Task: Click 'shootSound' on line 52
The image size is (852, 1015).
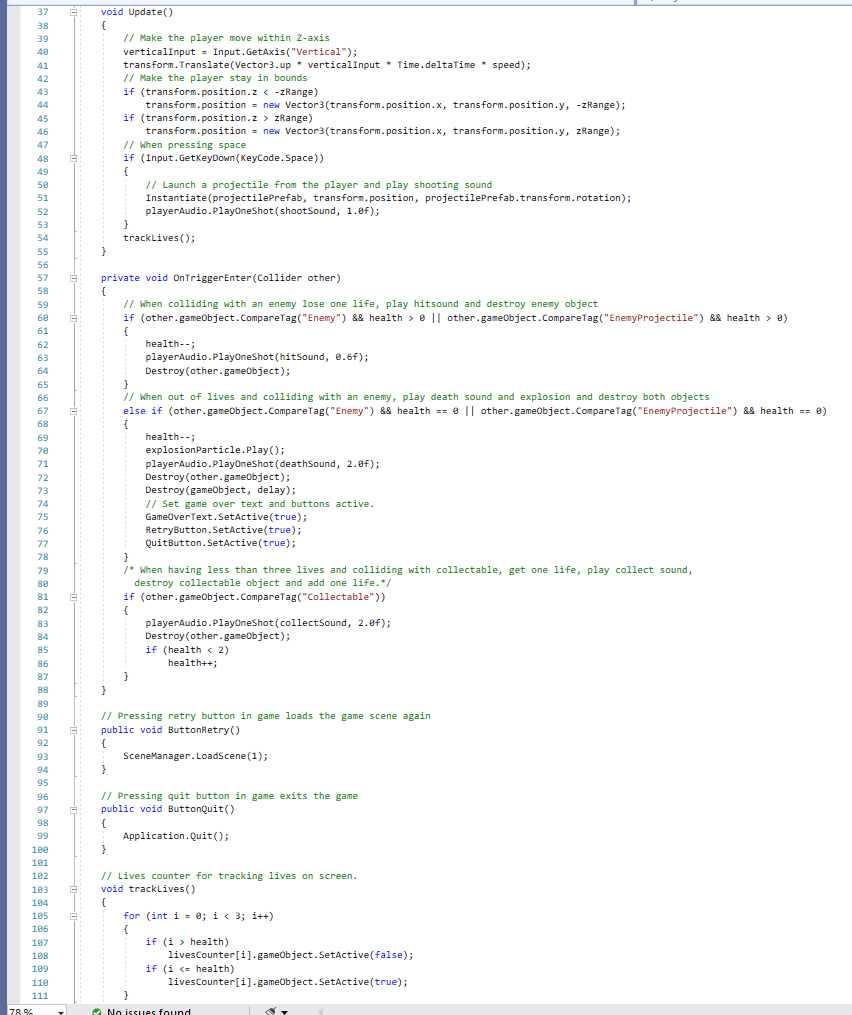Action: click(308, 211)
